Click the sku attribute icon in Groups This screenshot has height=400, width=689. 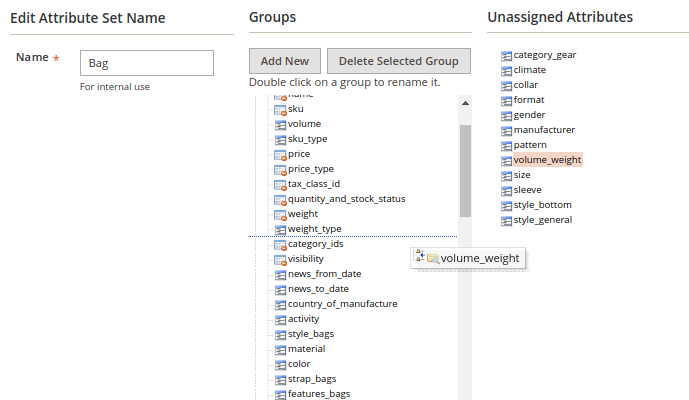(x=280, y=109)
